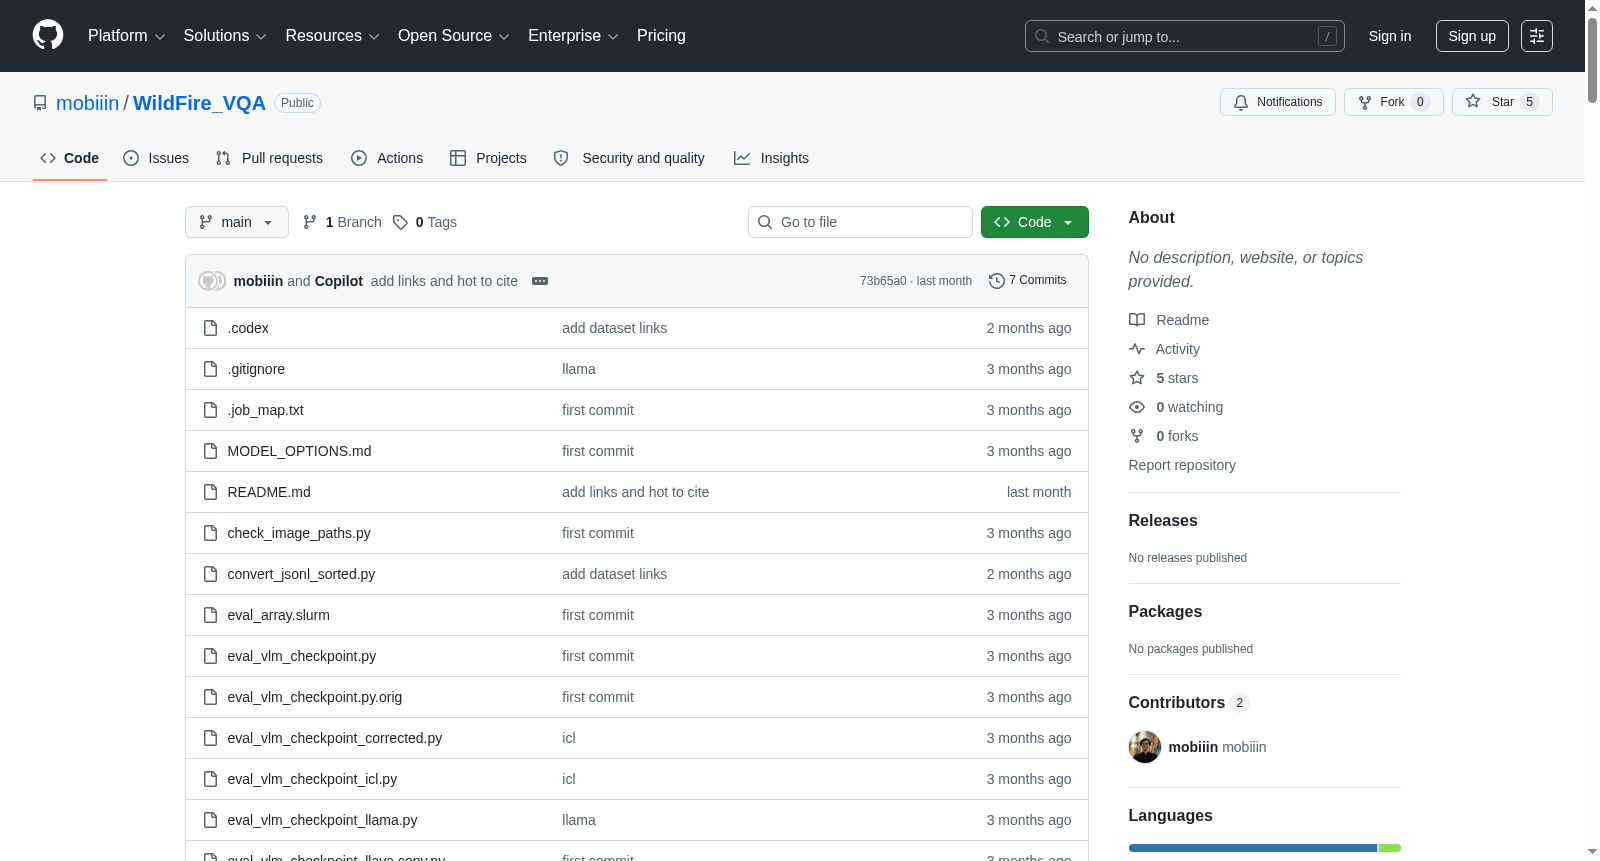Image resolution: width=1600 pixels, height=861 pixels.
Task: Switch to the Issues tab
Action: click(156, 158)
